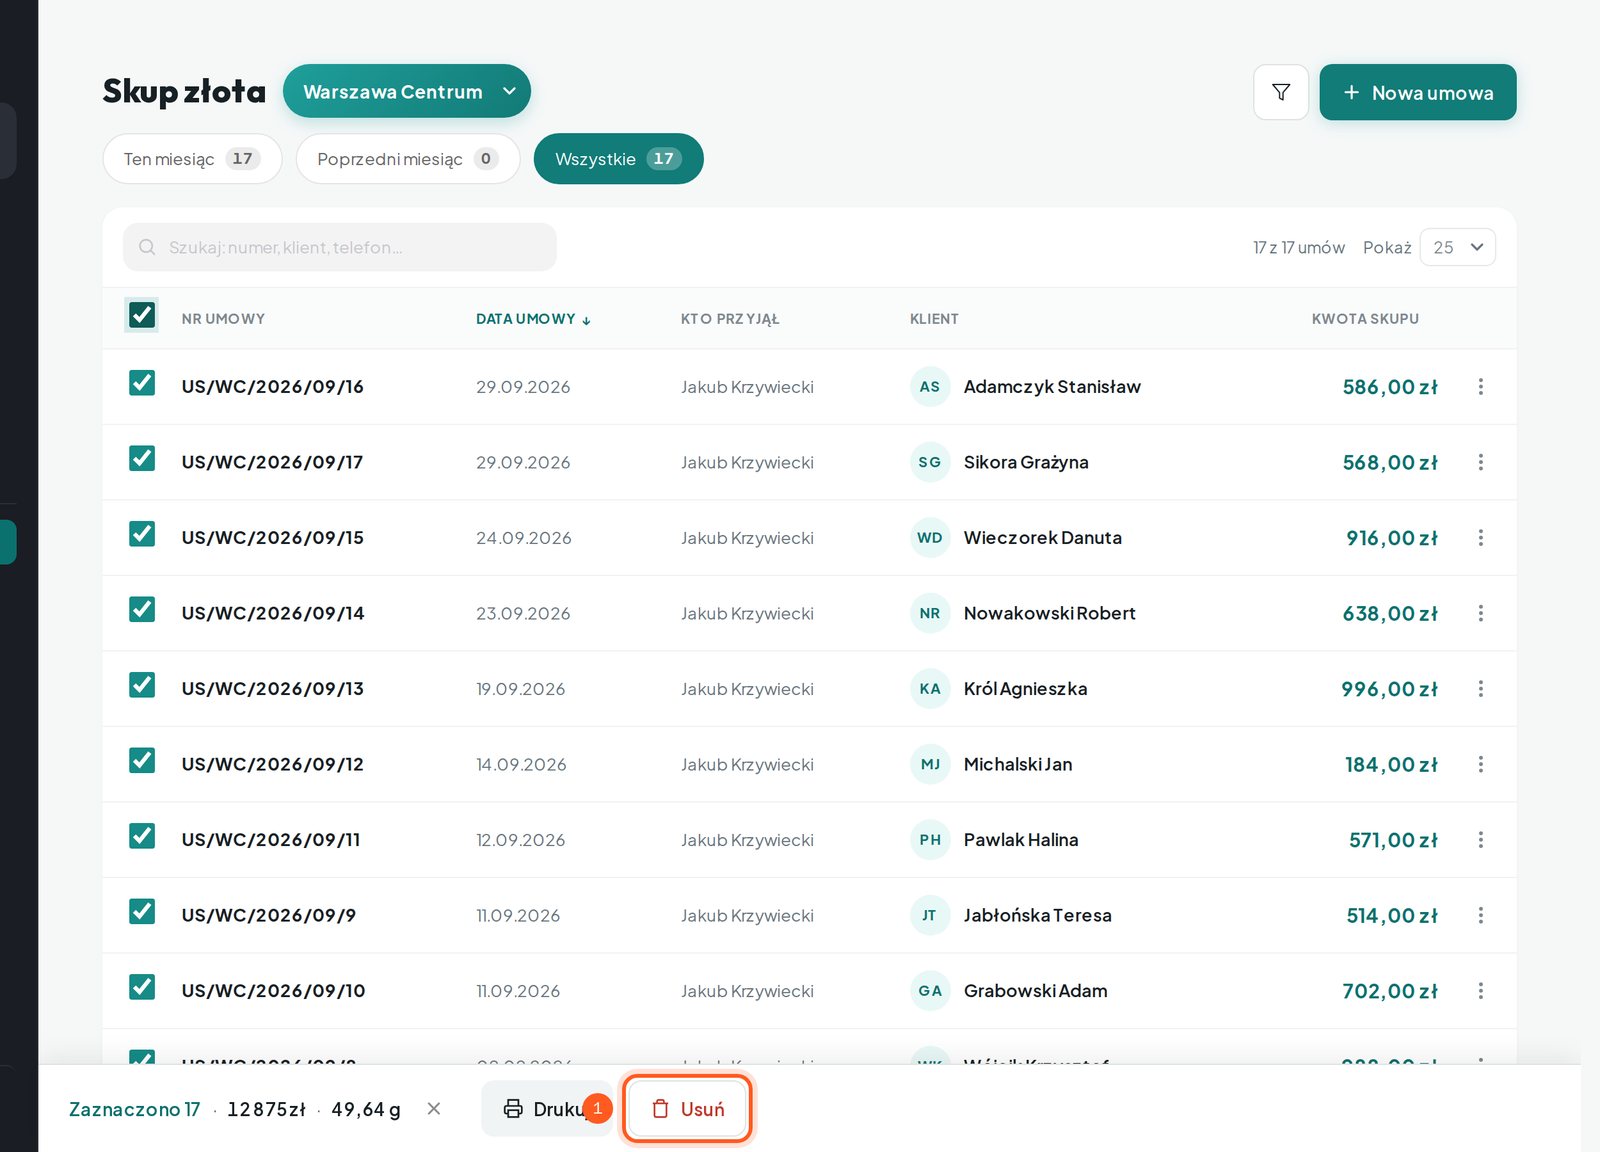Open contract number US/WC/2026/09/9
This screenshot has height=1152, width=1600.
[269, 915]
